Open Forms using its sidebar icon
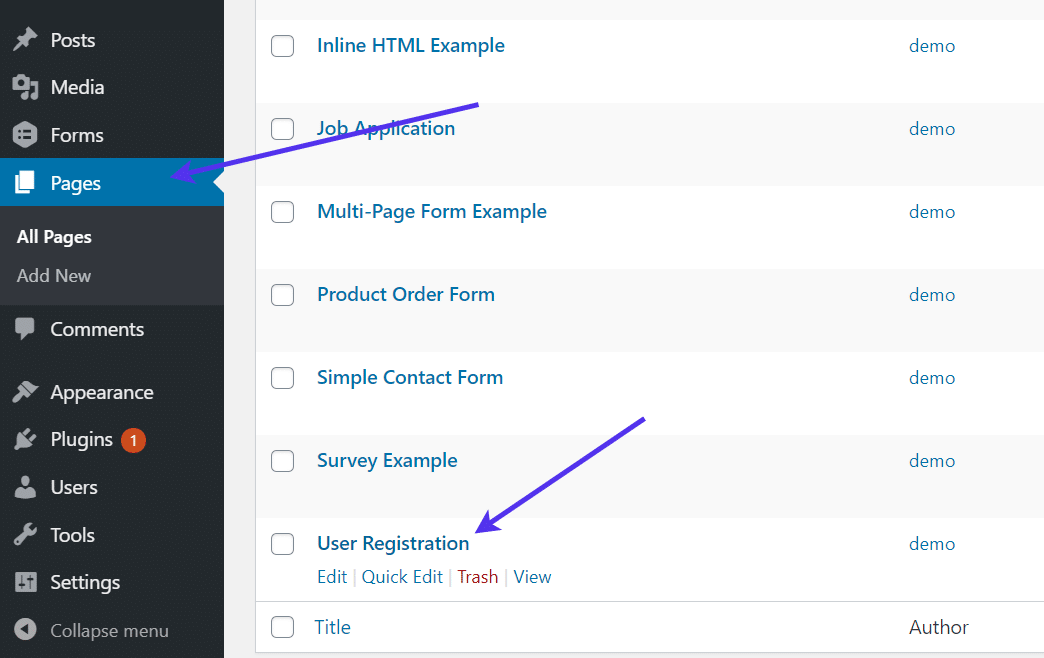Viewport: 1044px width, 658px height. 26,135
